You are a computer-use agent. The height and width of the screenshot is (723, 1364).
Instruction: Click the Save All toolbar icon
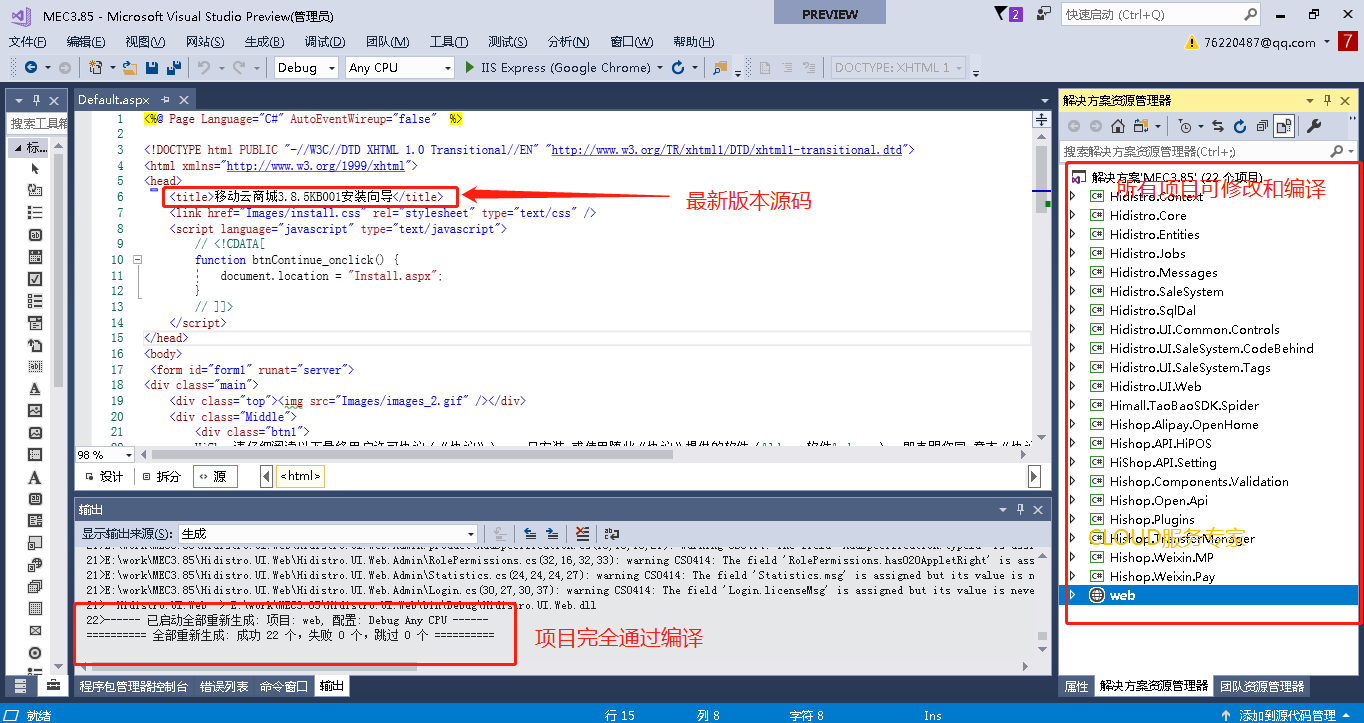(x=174, y=67)
